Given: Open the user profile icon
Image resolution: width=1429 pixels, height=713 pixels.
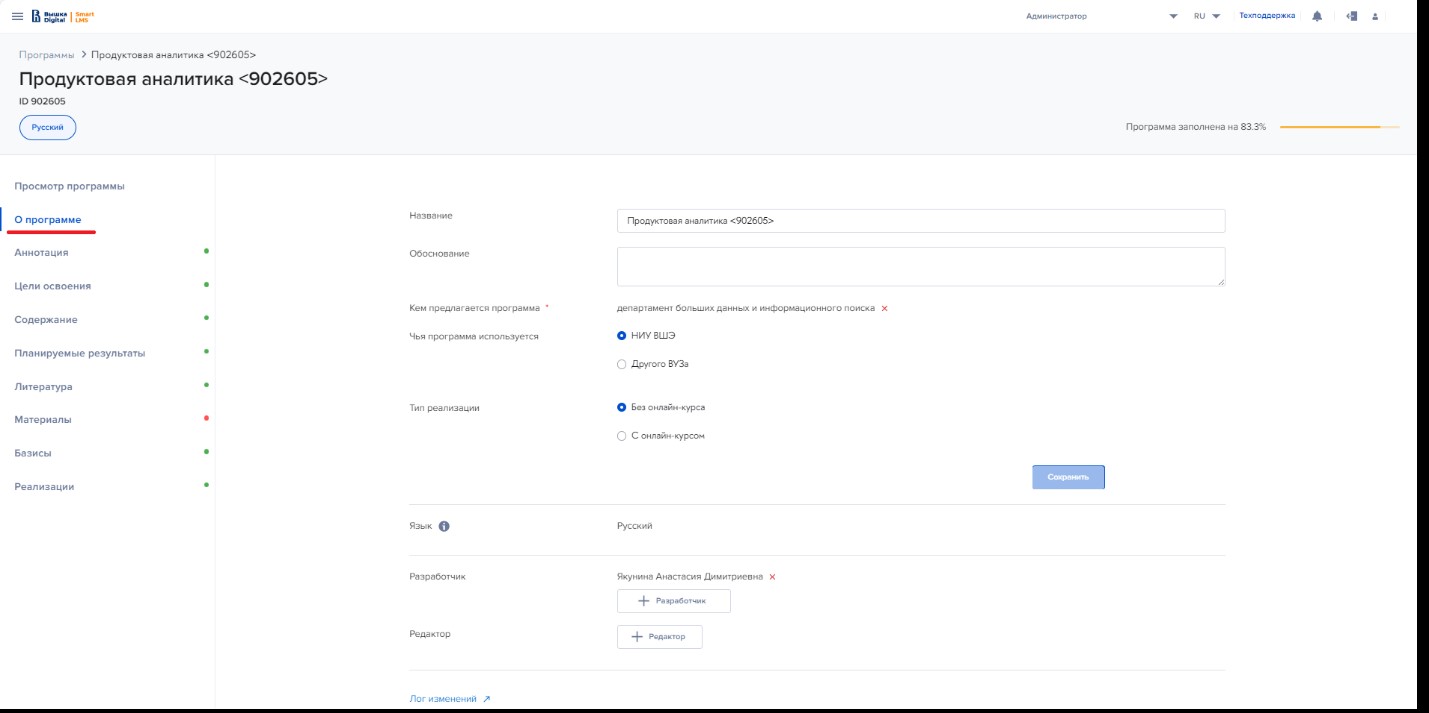Looking at the screenshot, I should pyautogui.click(x=1376, y=16).
